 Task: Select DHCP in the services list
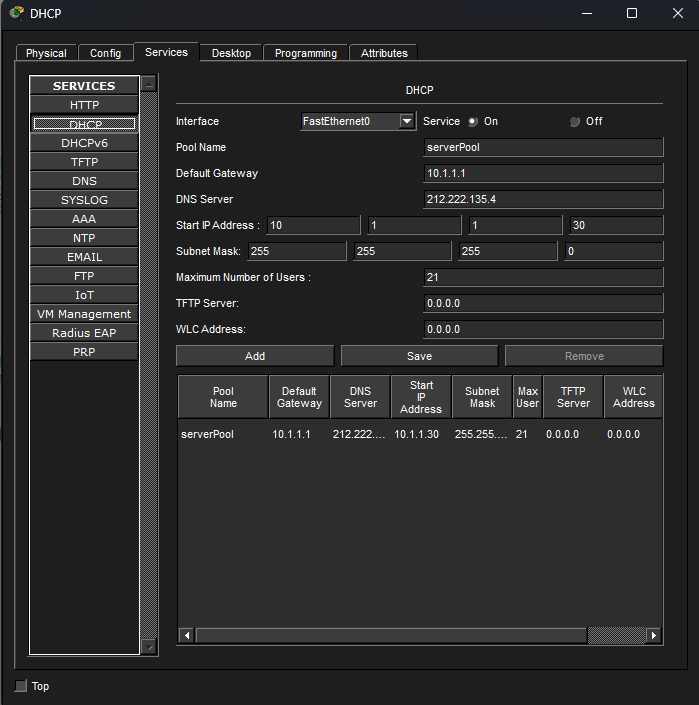(x=84, y=124)
